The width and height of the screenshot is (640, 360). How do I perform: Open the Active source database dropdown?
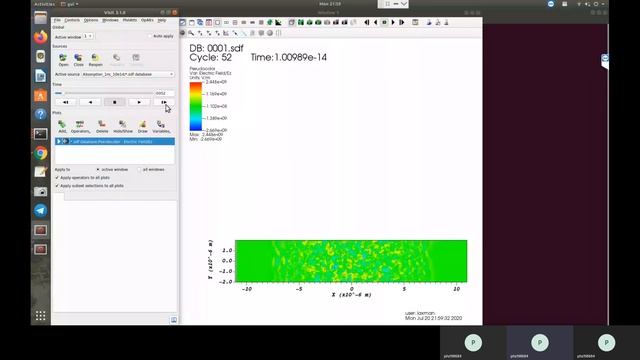click(128, 74)
